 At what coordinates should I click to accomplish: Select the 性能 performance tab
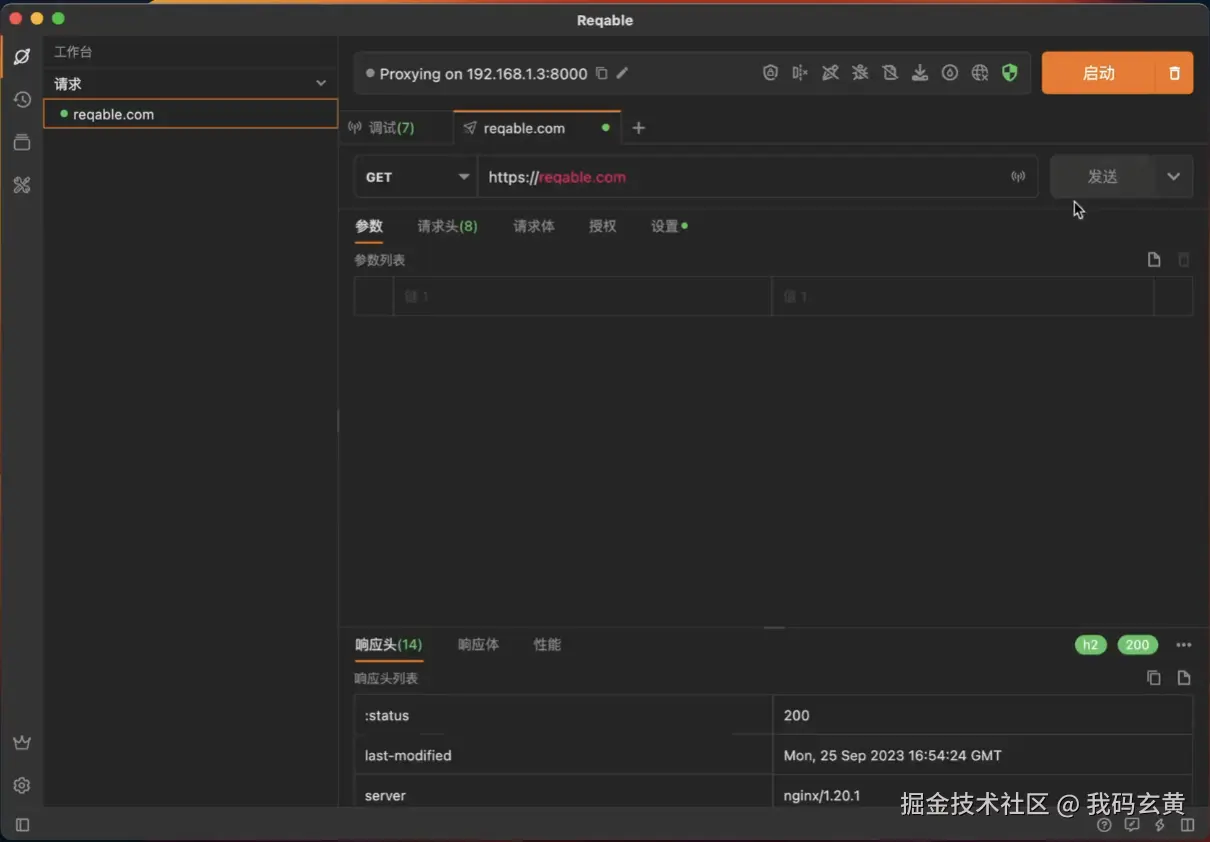(x=547, y=645)
